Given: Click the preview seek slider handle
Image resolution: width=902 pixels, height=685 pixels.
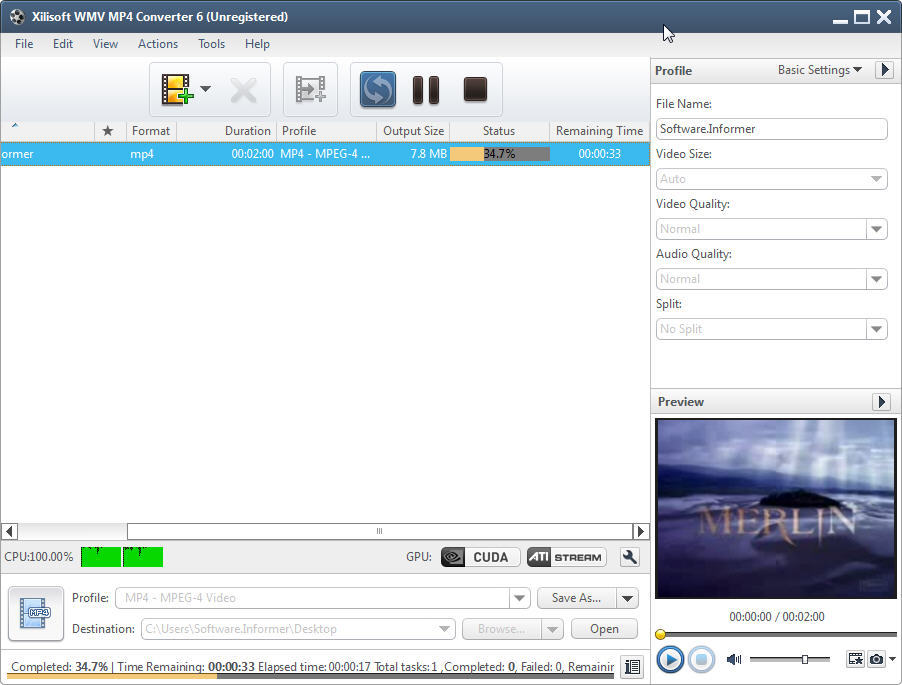Looking at the screenshot, I should [660, 634].
